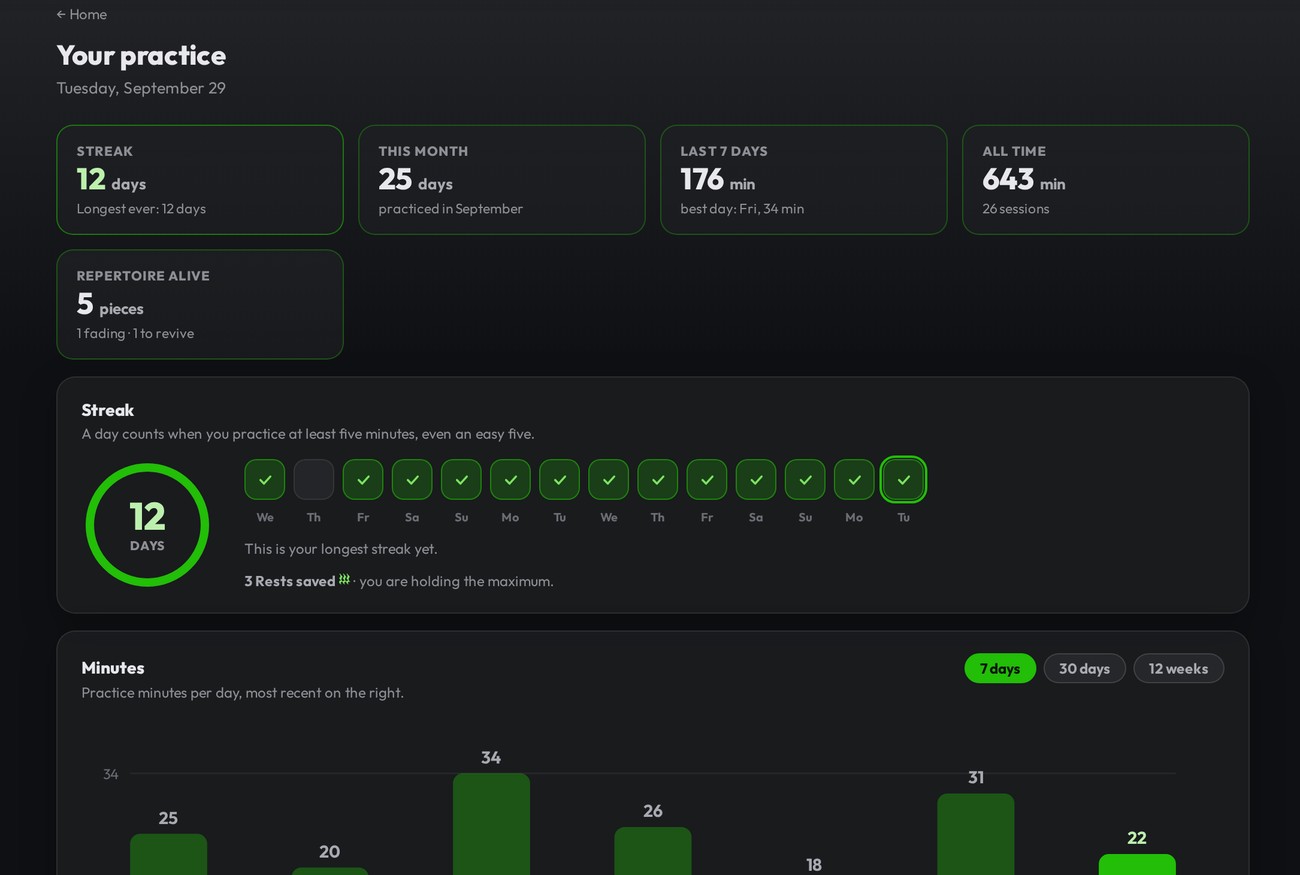The image size is (1300, 875).
Task: Select the 7 days range tab
Action: click(1000, 668)
